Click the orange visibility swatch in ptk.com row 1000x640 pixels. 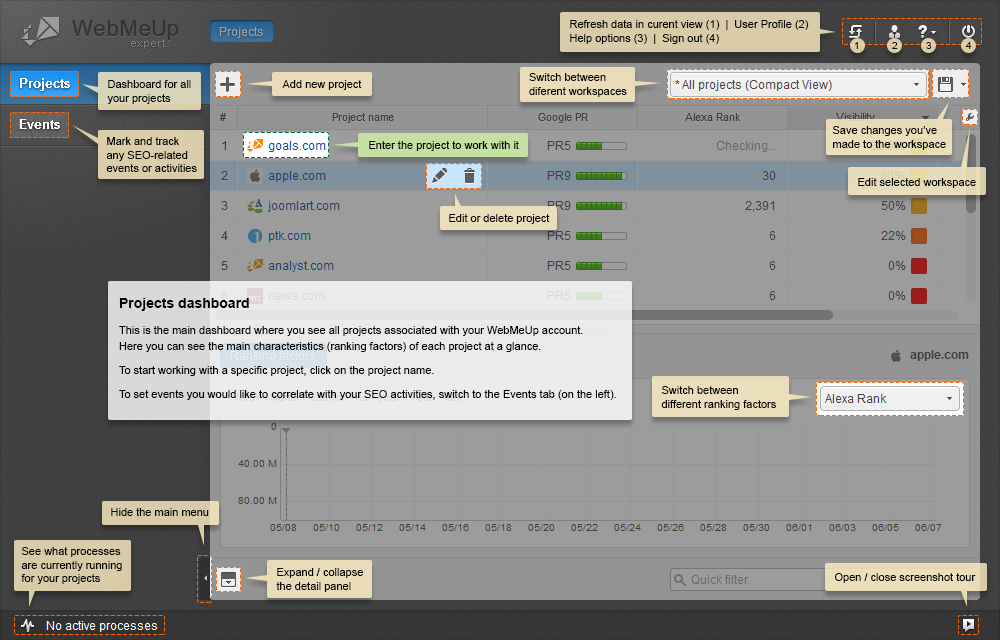point(919,236)
